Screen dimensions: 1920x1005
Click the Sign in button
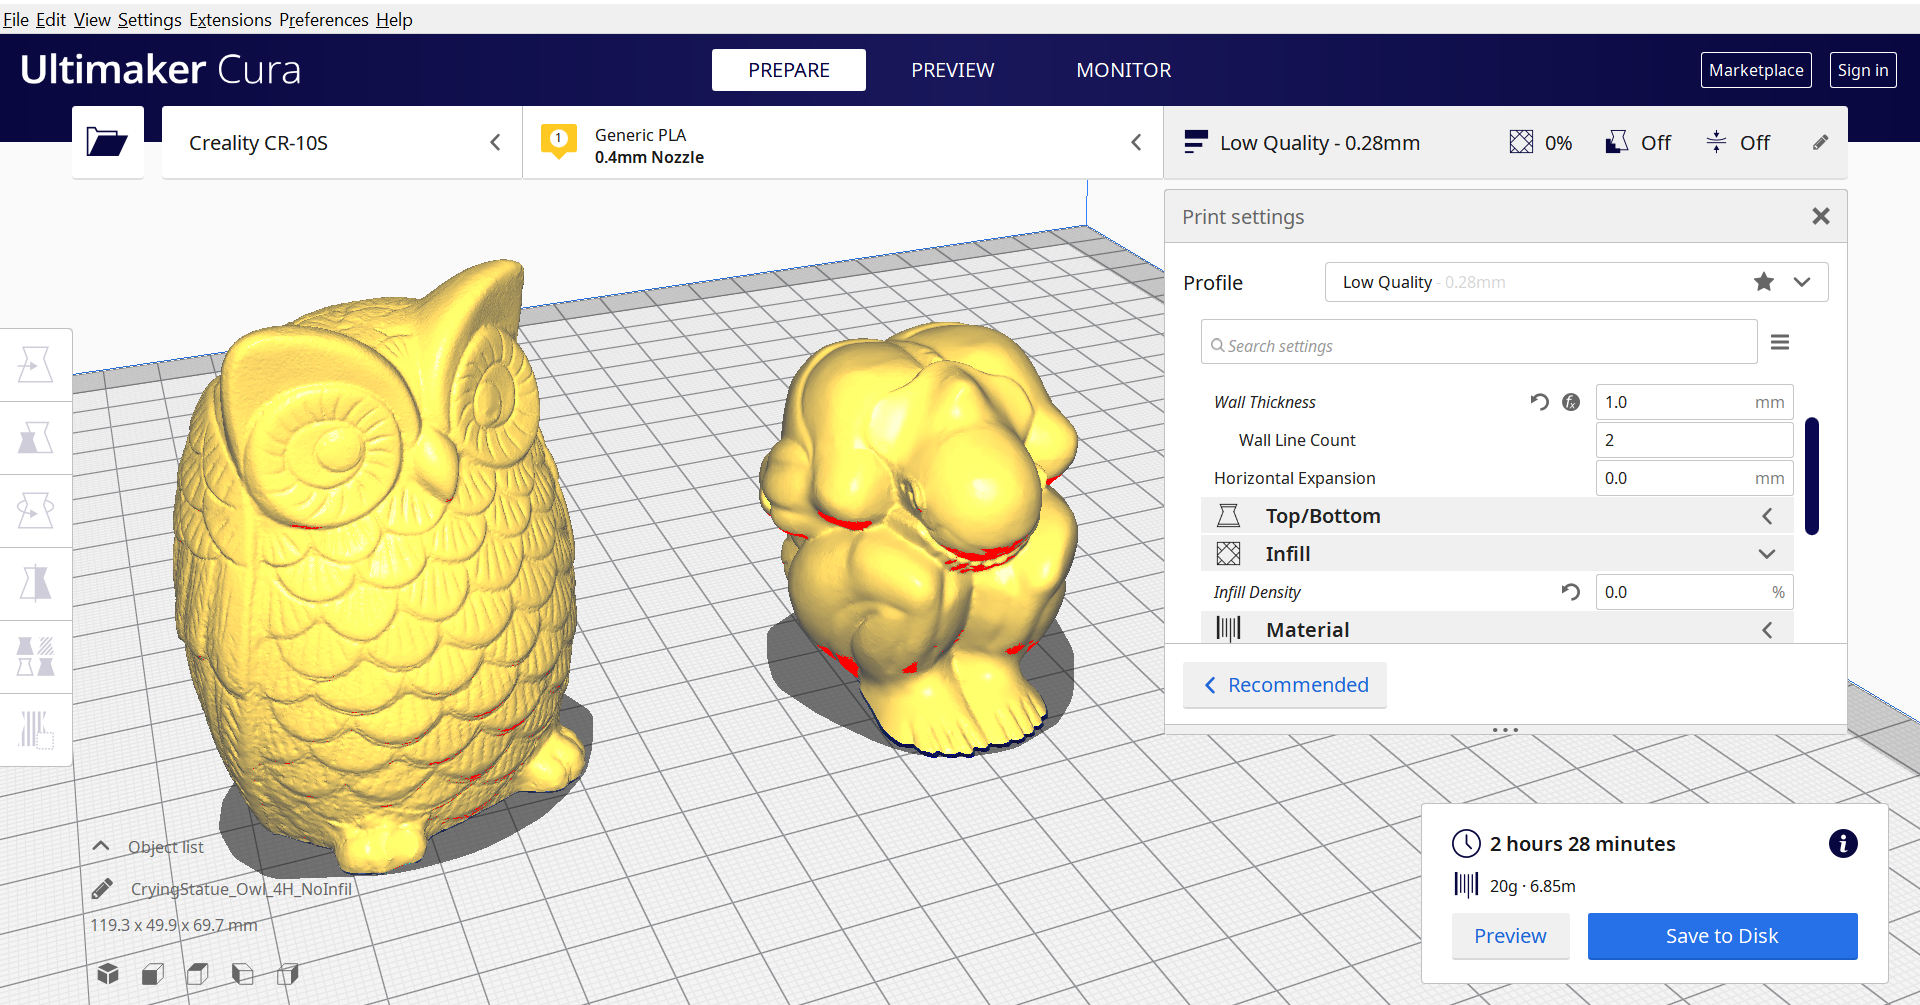click(1863, 70)
